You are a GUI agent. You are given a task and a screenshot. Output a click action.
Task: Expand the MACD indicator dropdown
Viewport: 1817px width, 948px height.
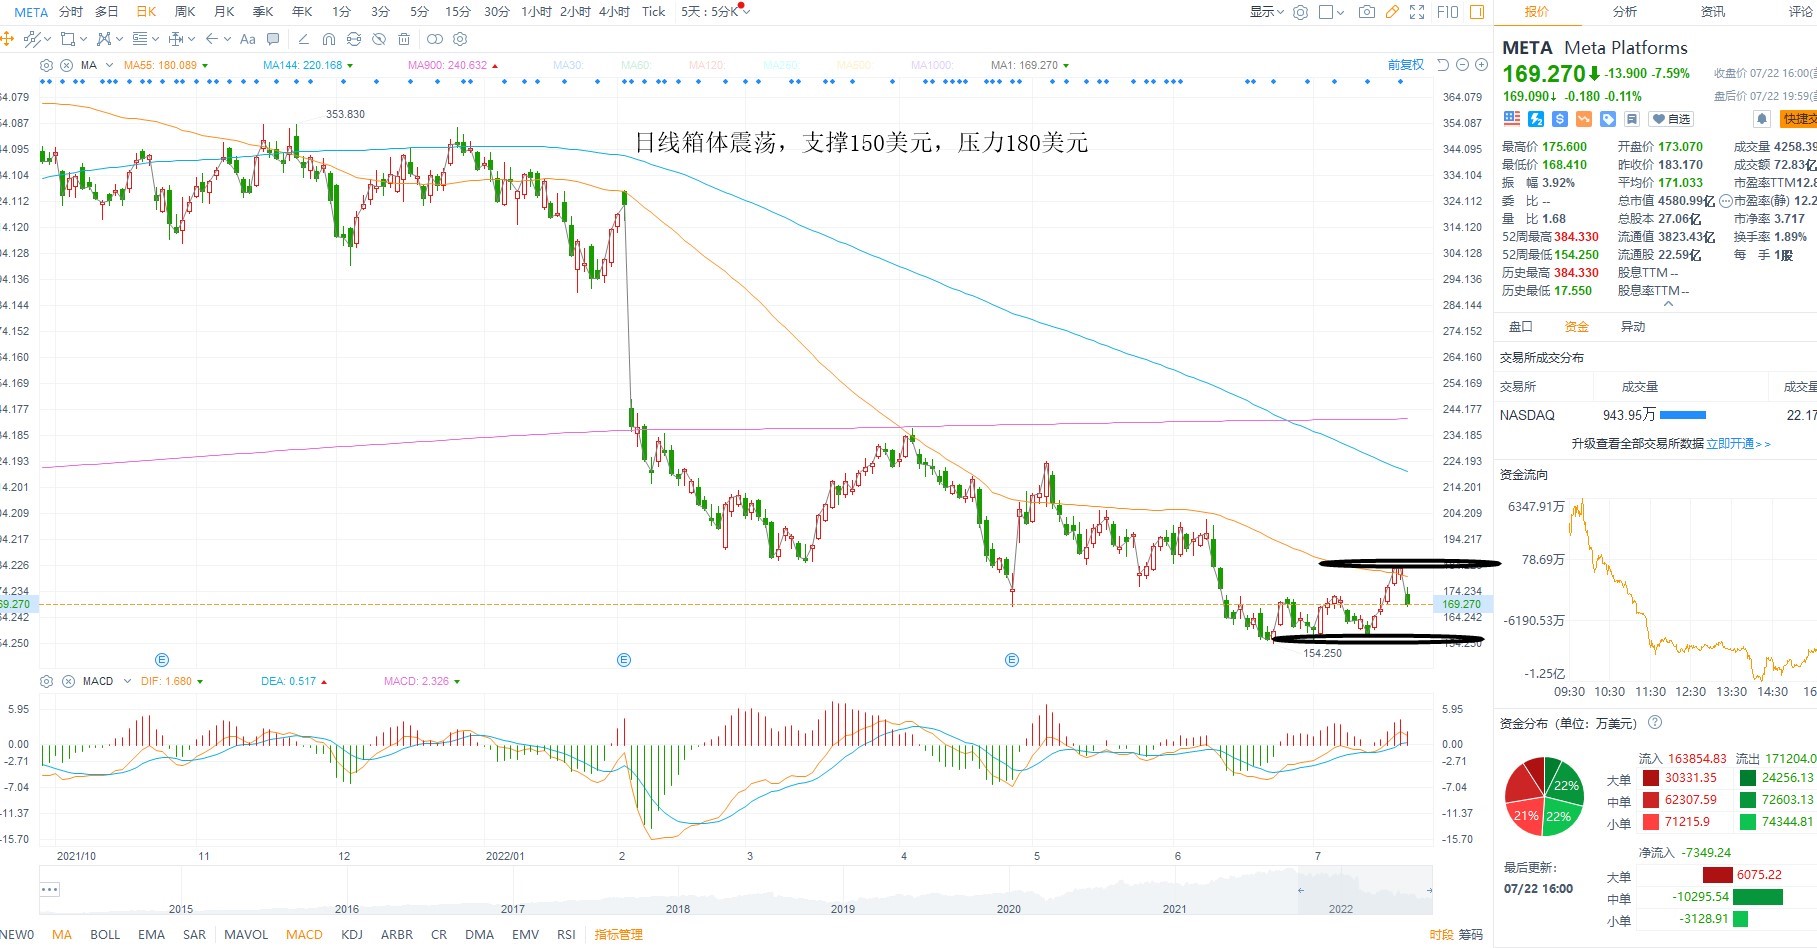(x=127, y=681)
